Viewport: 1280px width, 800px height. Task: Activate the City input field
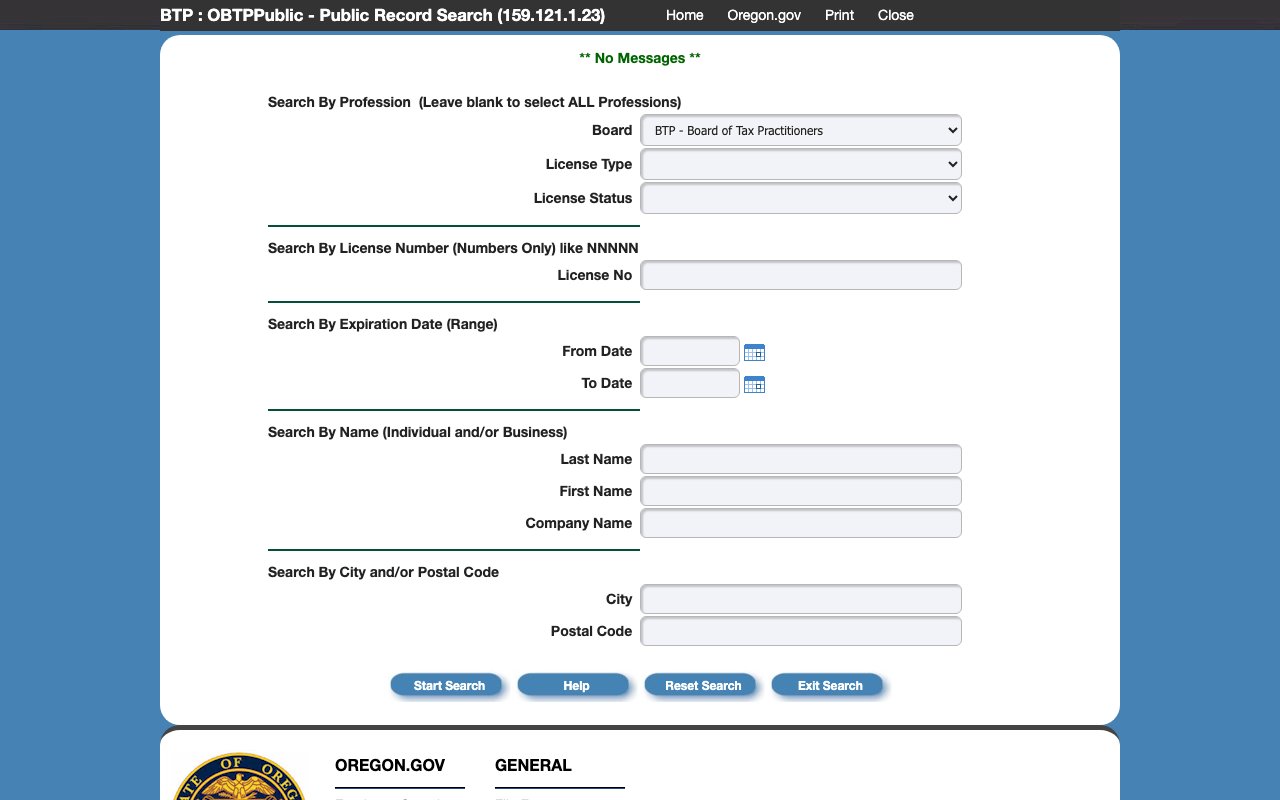point(801,600)
